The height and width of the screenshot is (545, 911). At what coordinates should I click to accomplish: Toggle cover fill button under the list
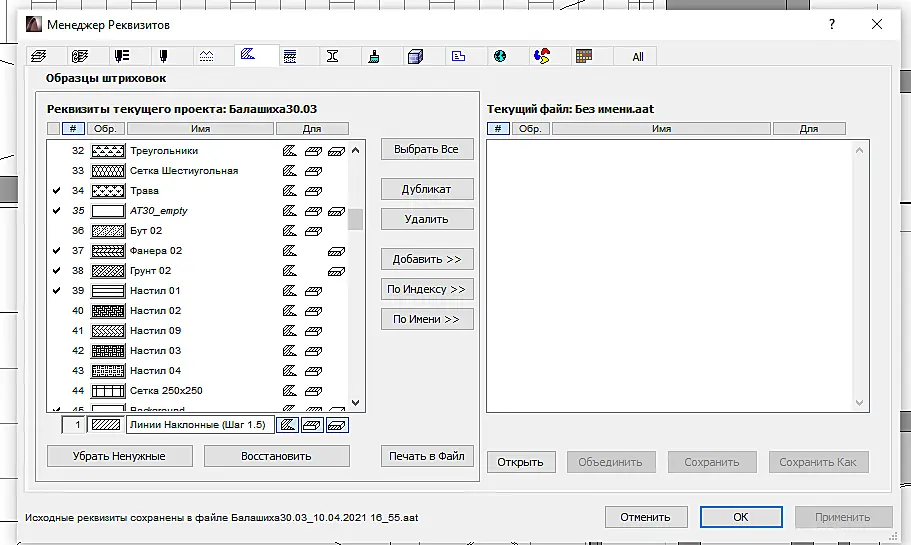pos(312,425)
